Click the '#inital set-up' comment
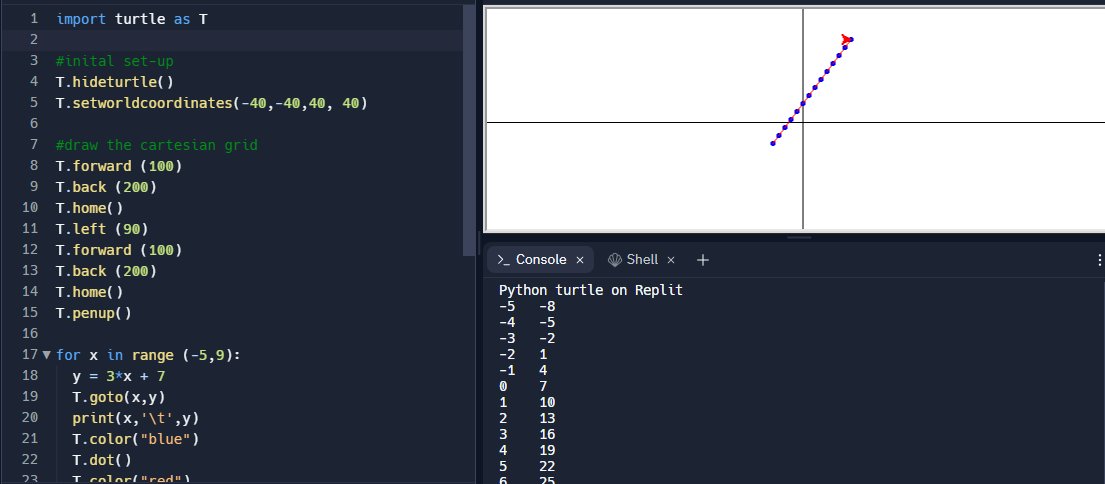Image resolution: width=1105 pixels, height=484 pixels. (115, 61)
